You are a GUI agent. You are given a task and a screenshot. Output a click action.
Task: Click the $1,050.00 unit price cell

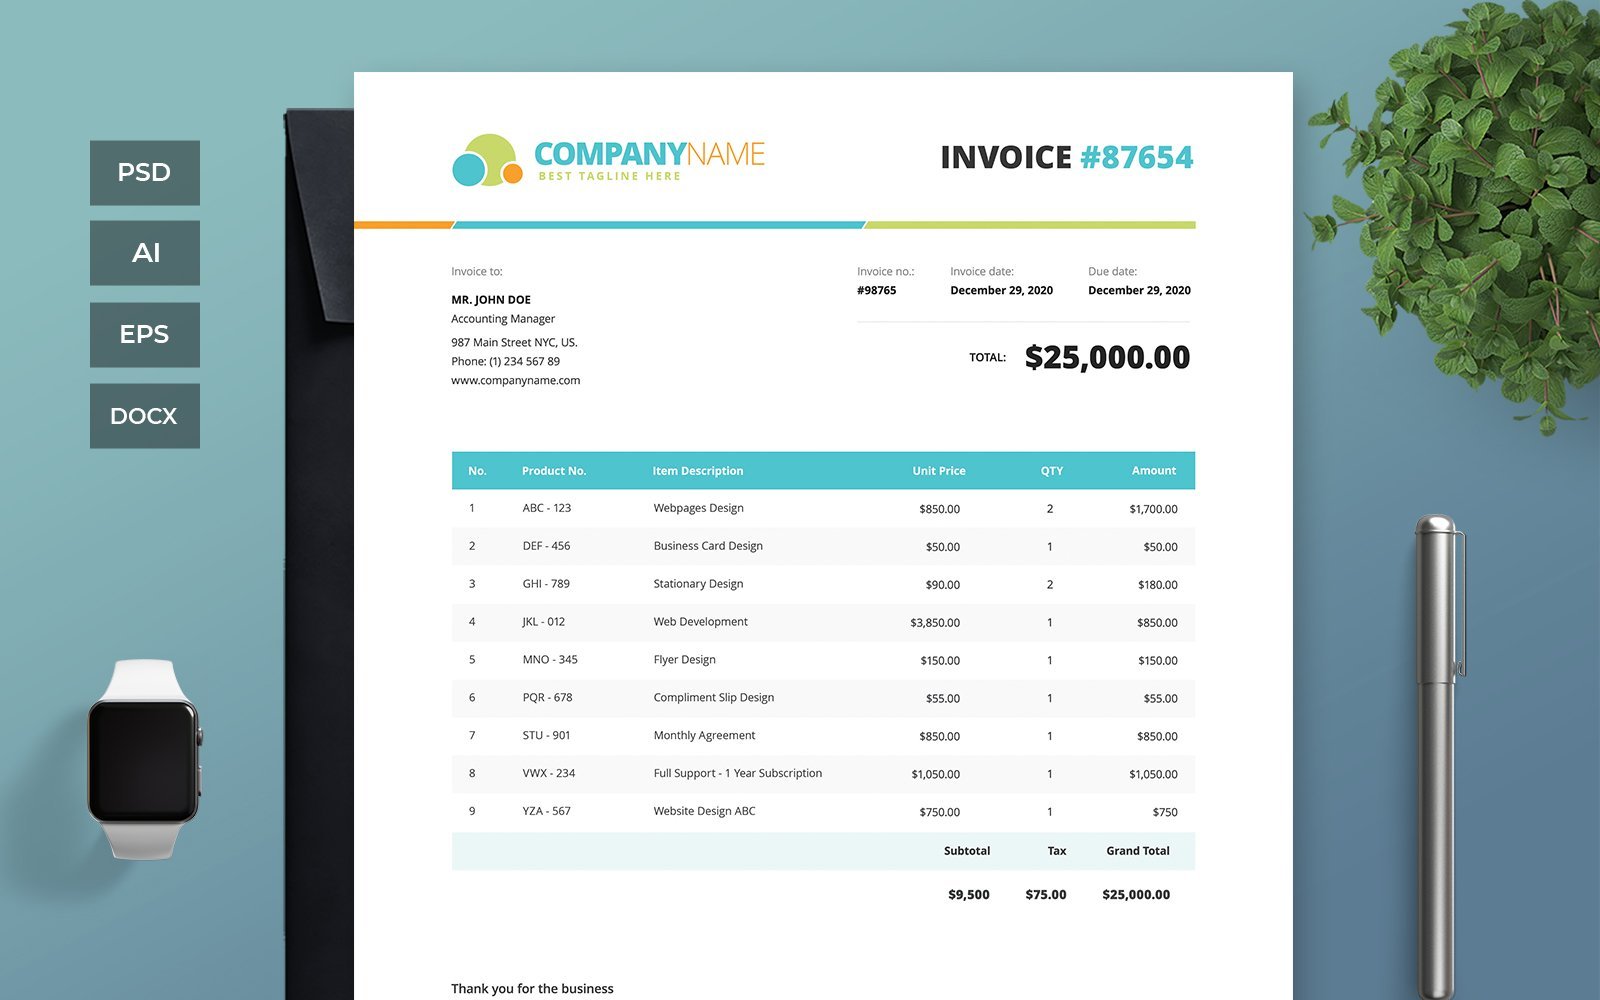click(x=936, y=775)
